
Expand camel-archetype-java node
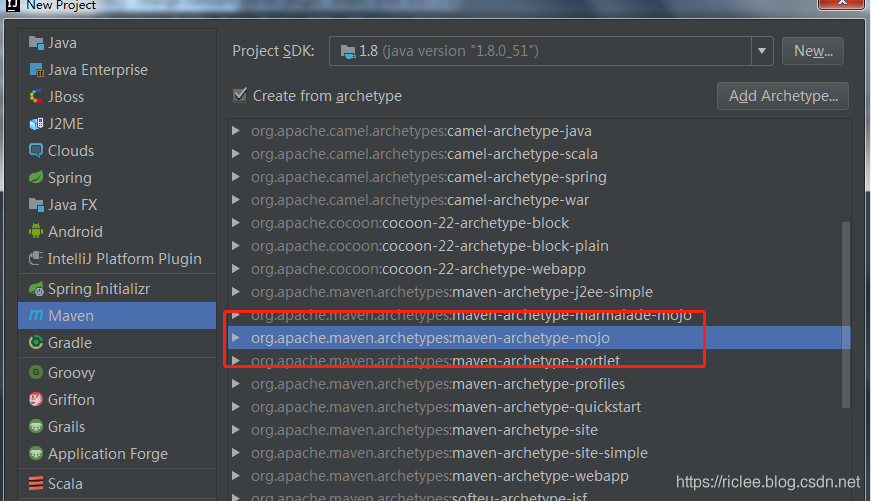pyautogui.click(x=236, y=131)
